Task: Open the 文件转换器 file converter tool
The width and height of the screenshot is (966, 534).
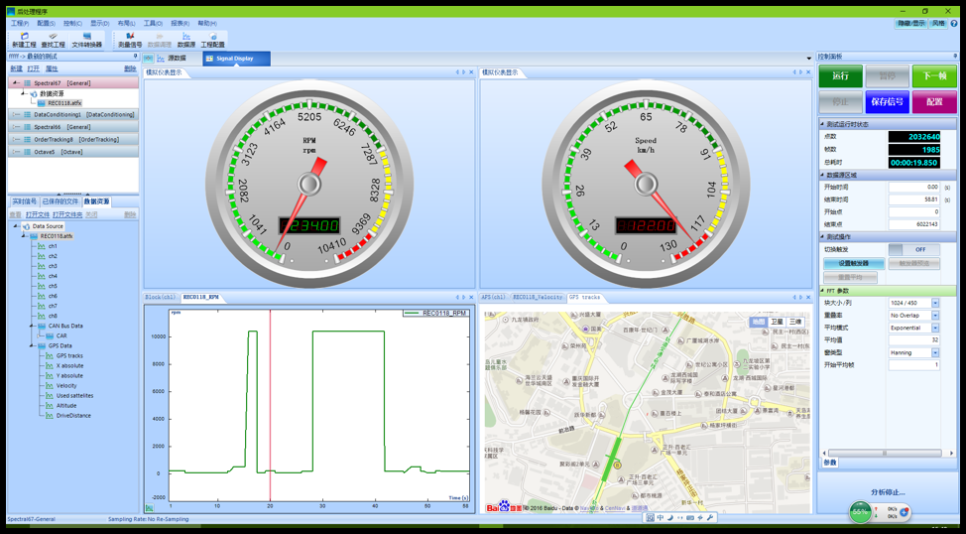Action: [87, 40]
